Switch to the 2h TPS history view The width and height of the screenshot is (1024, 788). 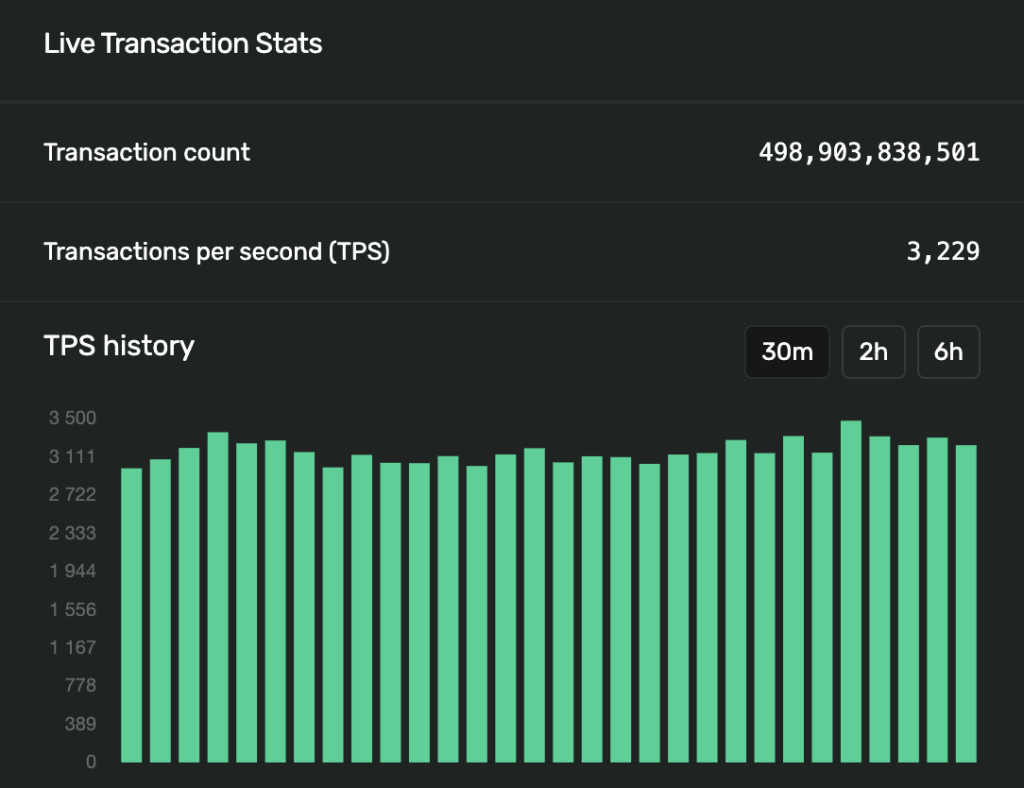point(873,352)
